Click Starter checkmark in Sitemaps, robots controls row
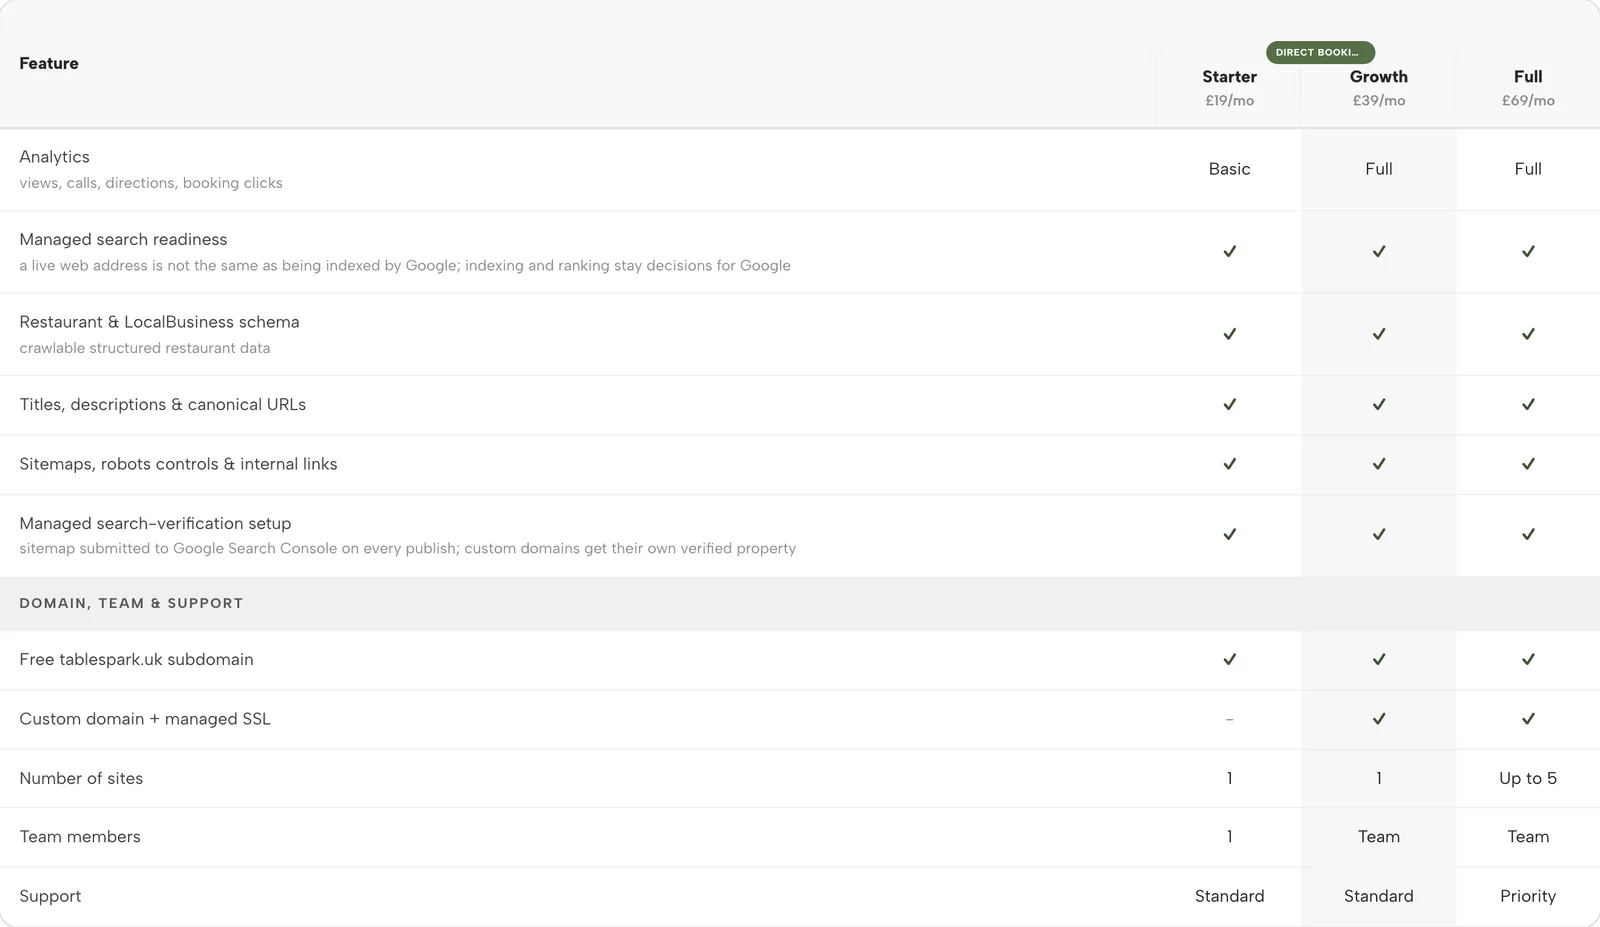 coord(1229,464)
